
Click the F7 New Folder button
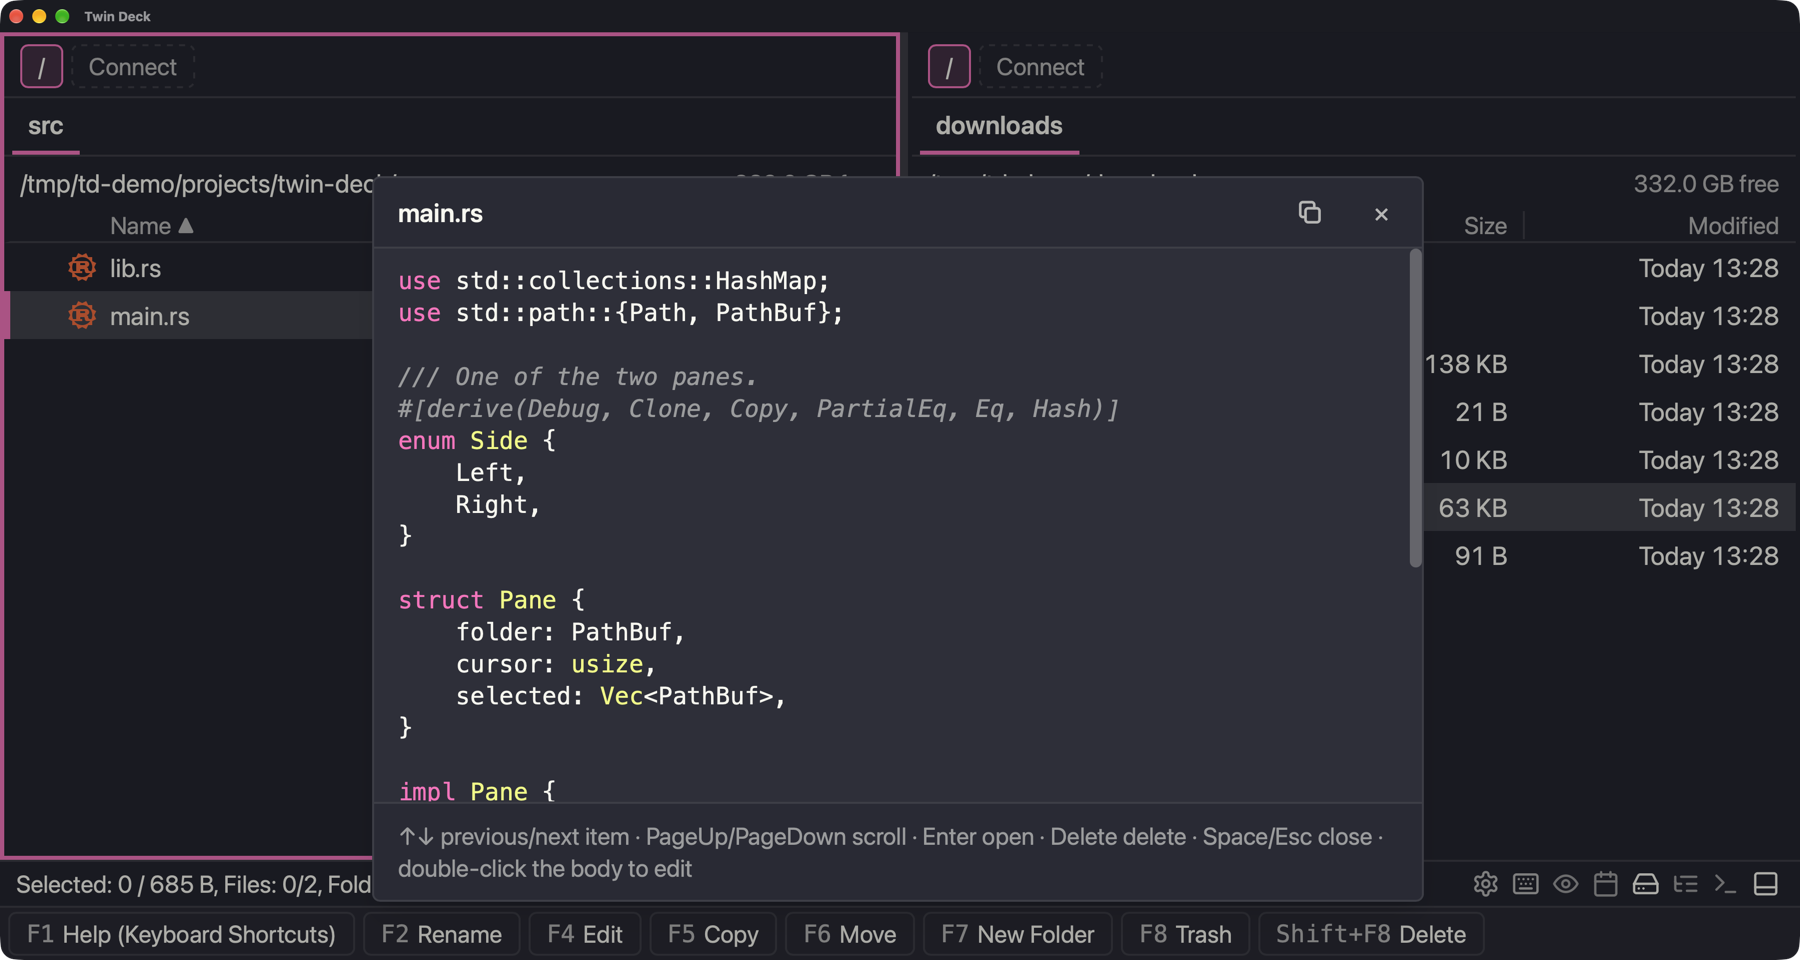pyautogui.click(x=1018, y=934)
